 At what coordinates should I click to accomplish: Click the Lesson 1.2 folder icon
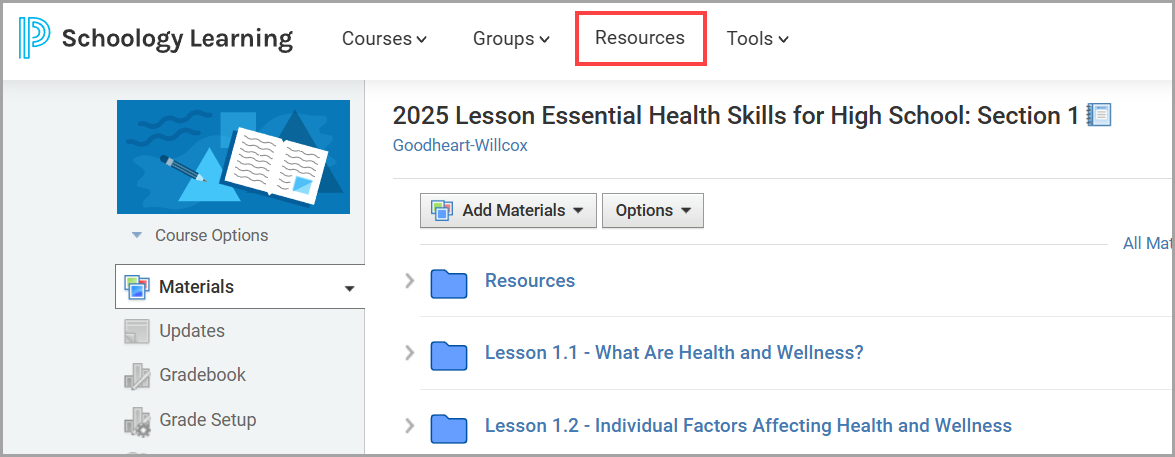point(449,428)
